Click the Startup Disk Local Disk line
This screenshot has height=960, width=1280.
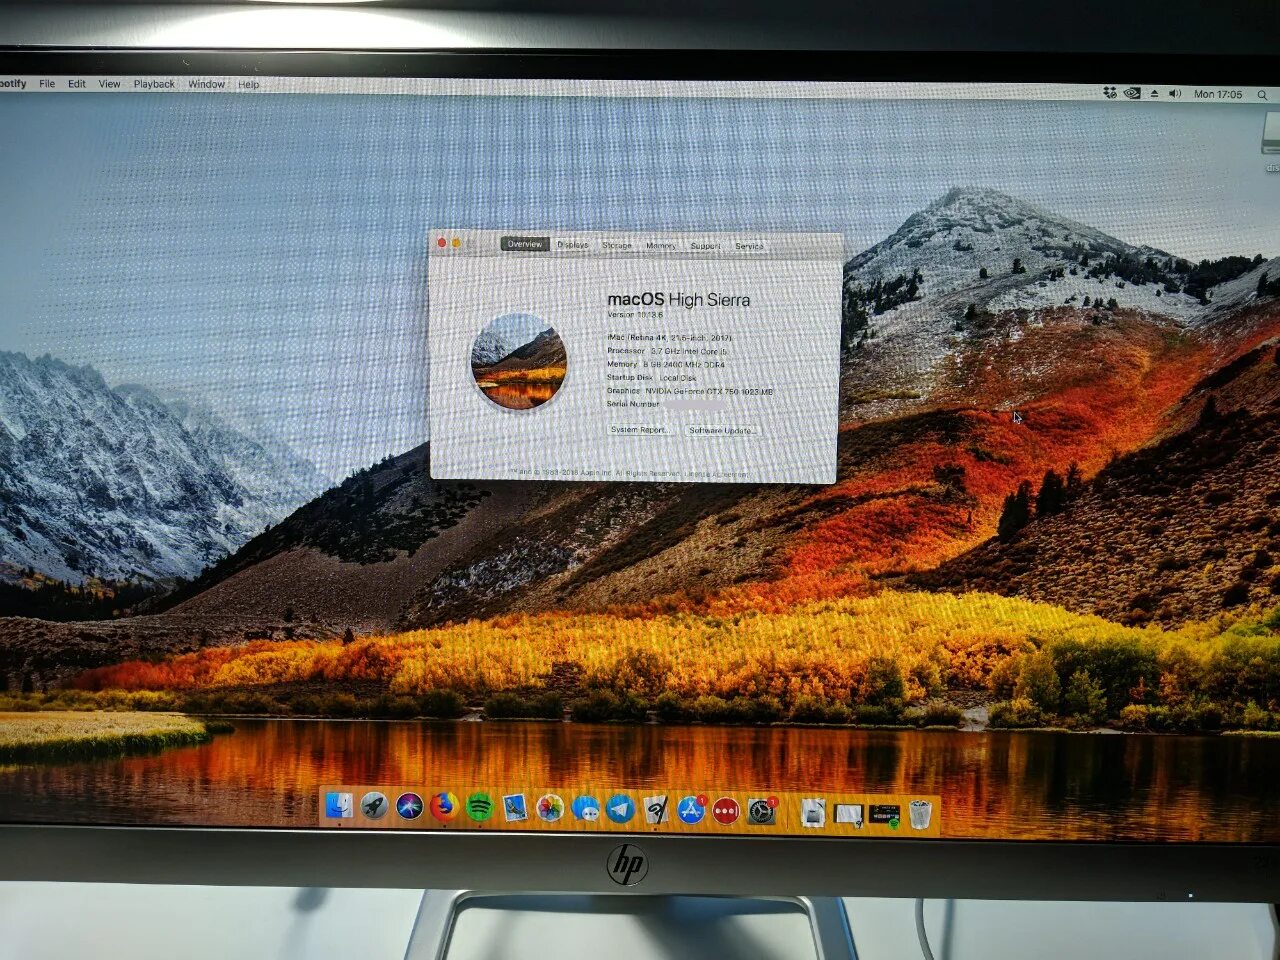point(652,378)
